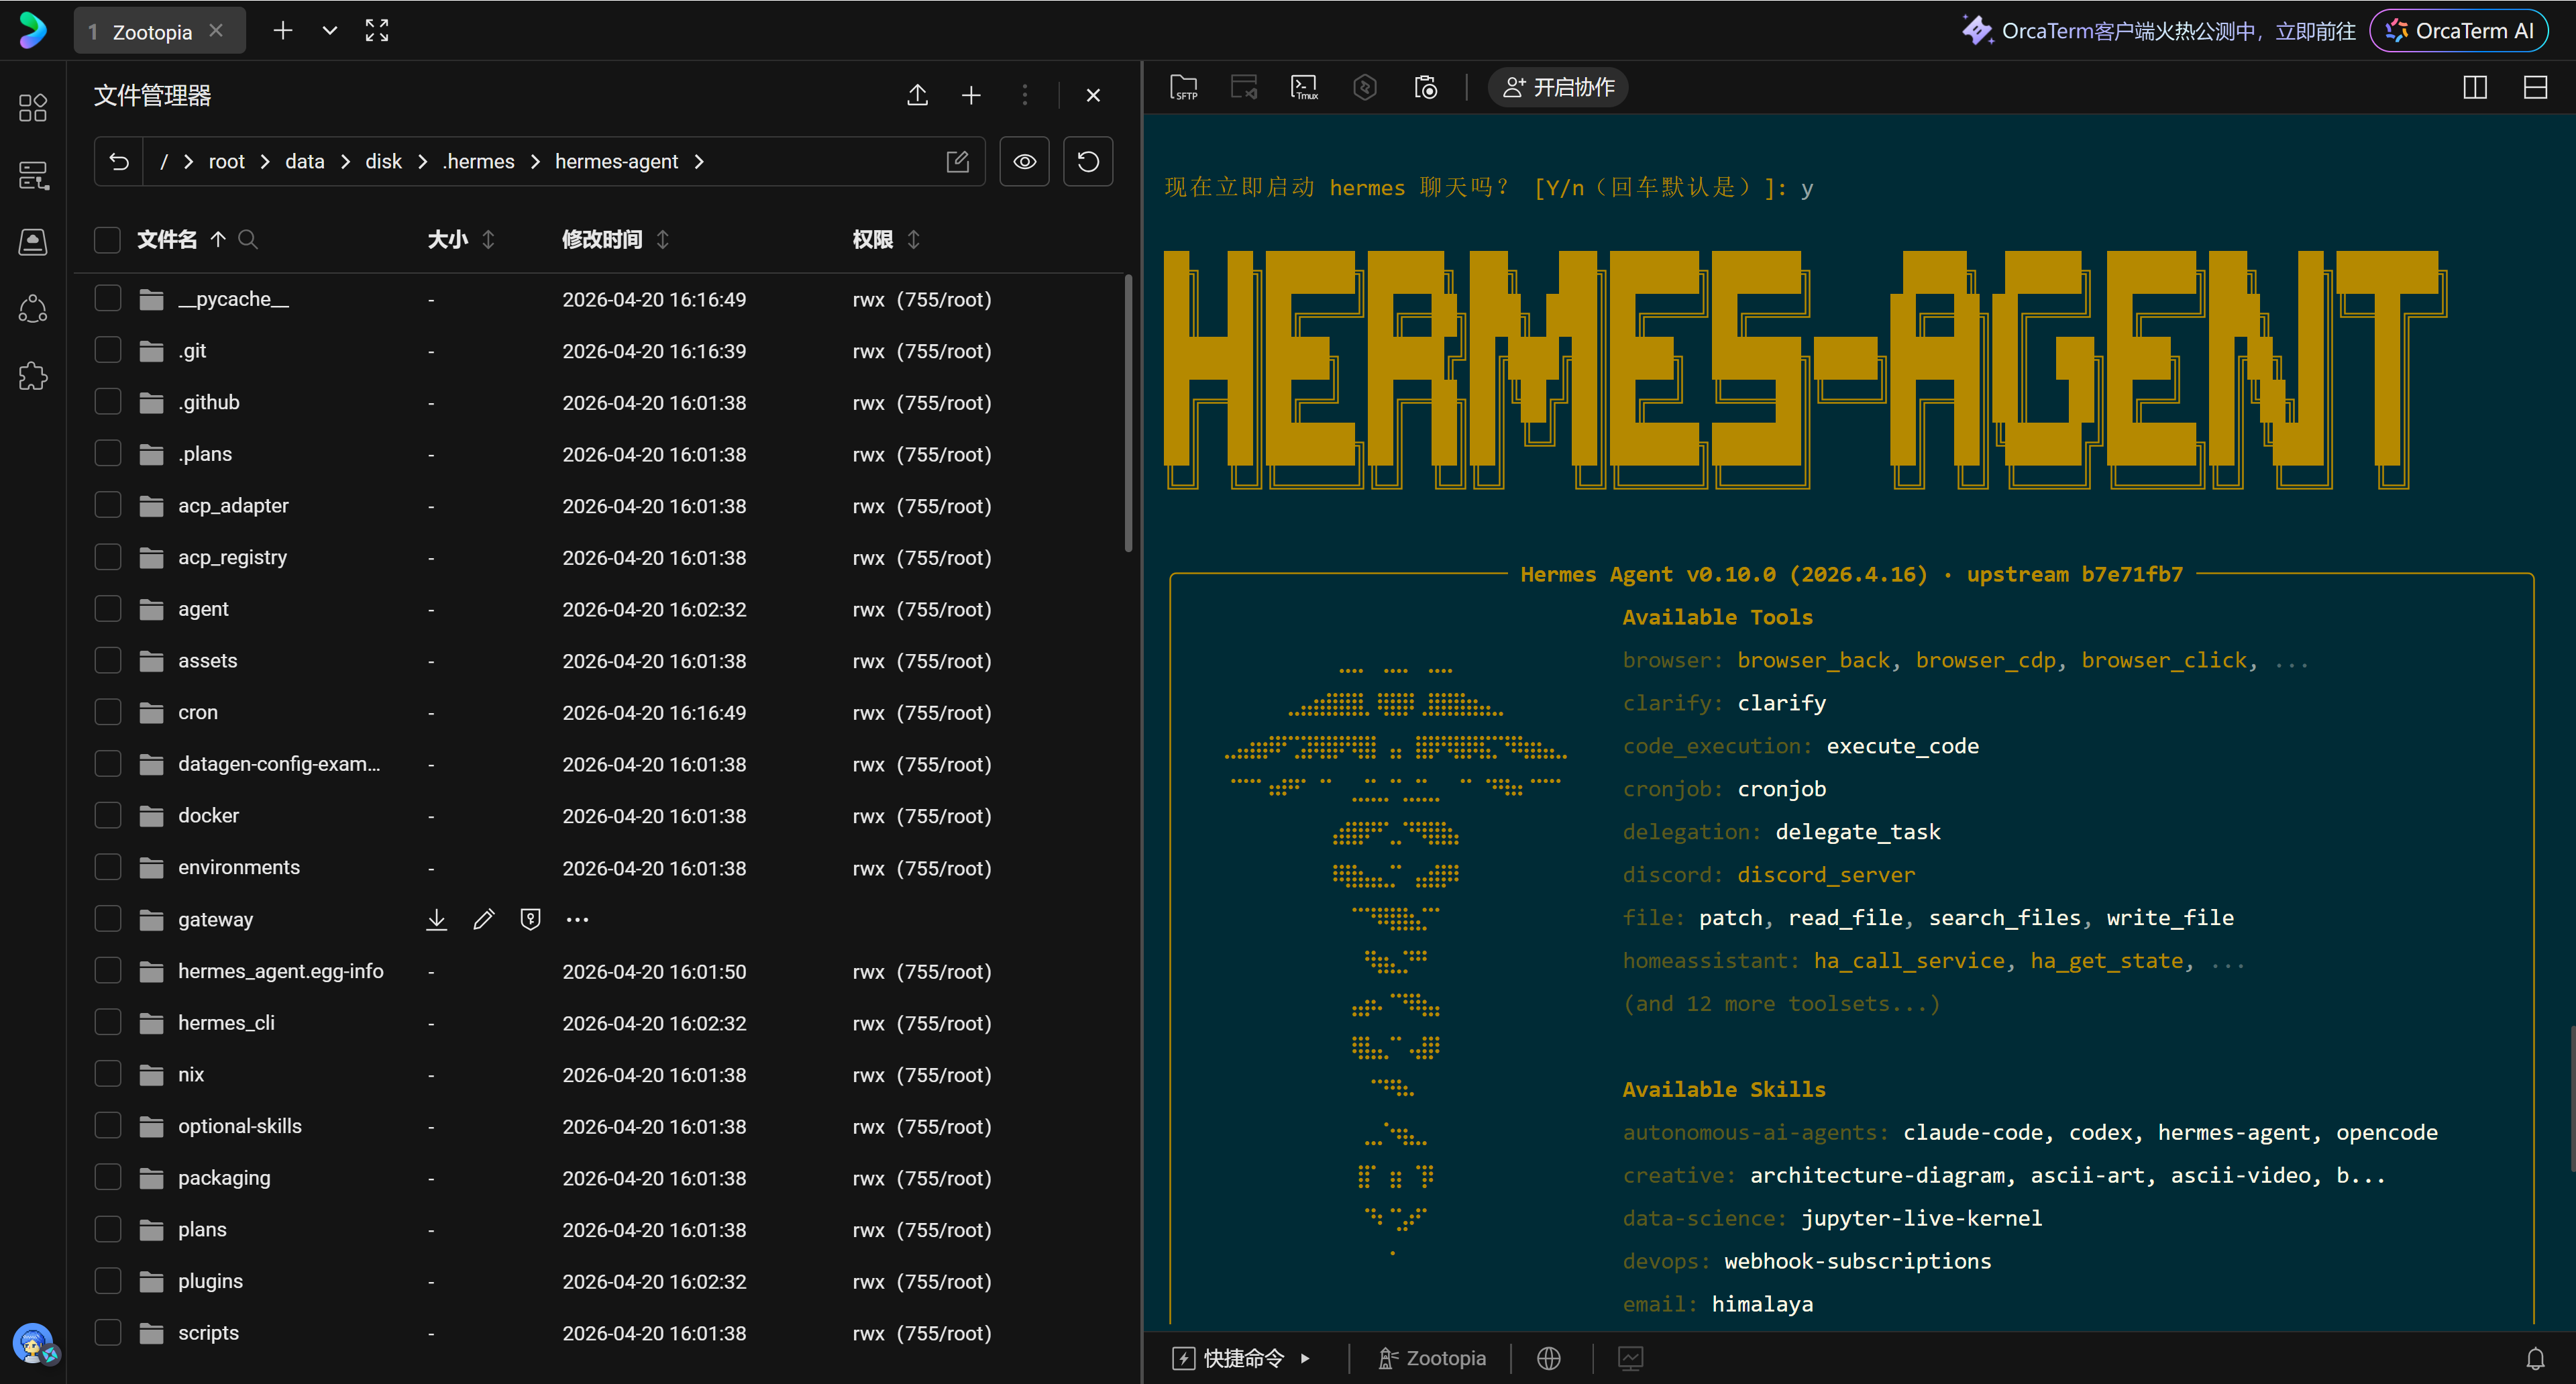The width and height of the screenshot is (2576, 1384).
Task: Click the globe icon in status bar
Action: pyautogui.click(x=1548, y=1358)
